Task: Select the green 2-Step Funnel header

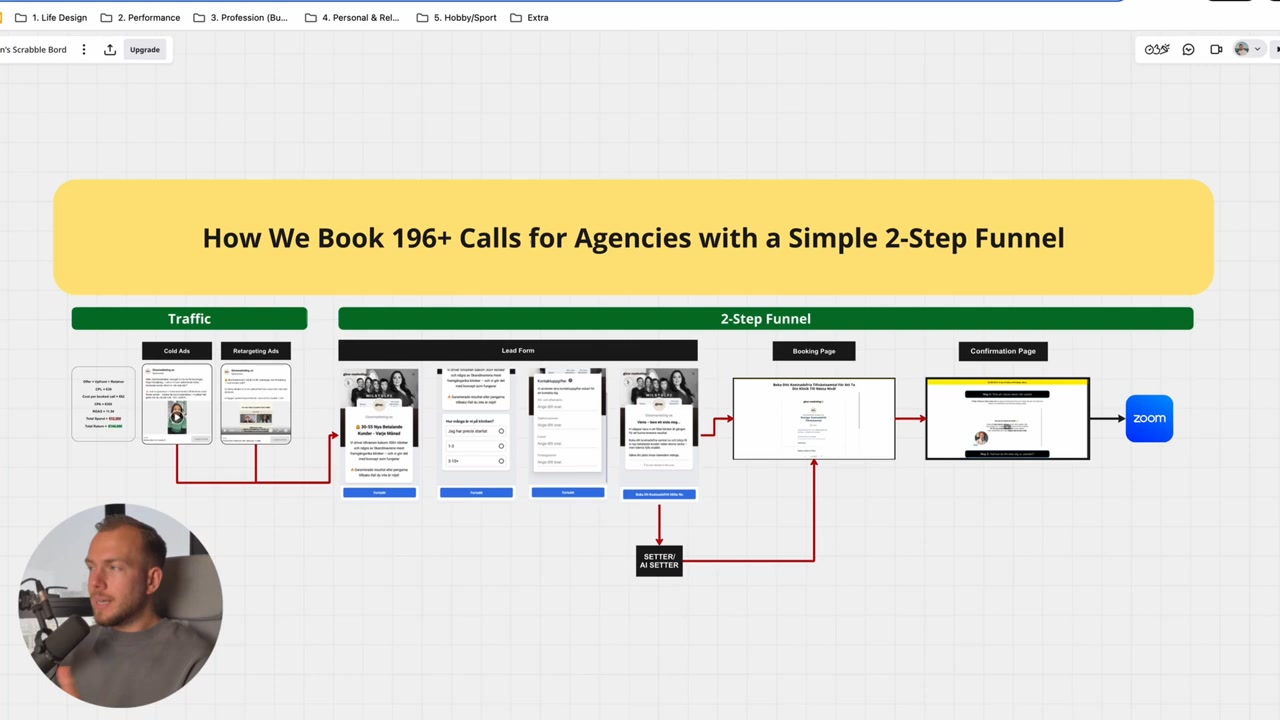Action: point(765,318)
